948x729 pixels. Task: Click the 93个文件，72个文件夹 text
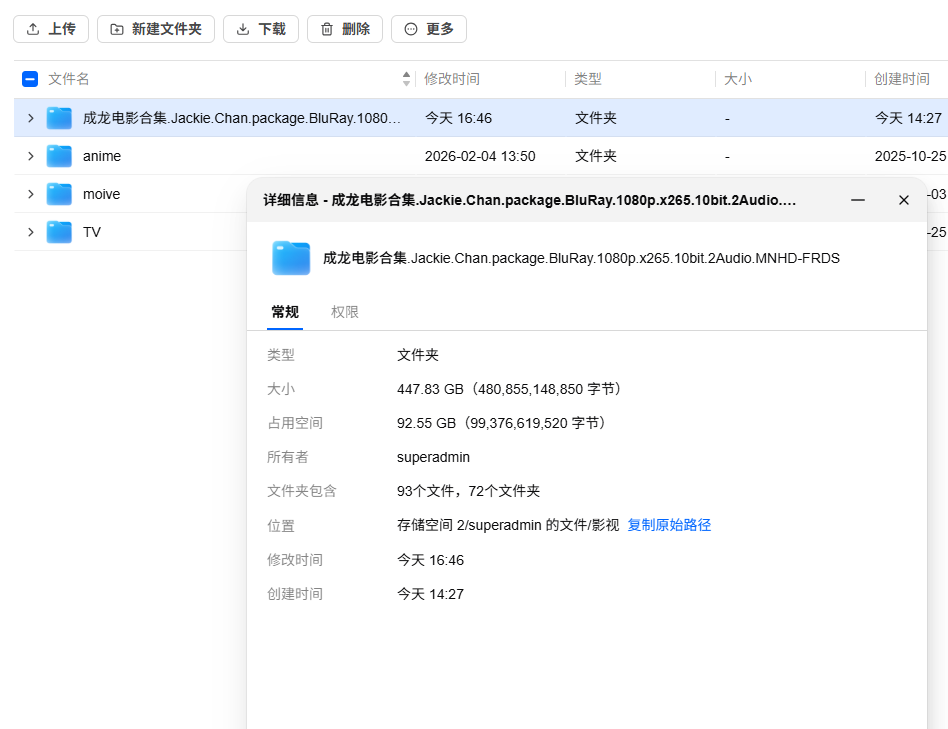(x=468, y=491)
